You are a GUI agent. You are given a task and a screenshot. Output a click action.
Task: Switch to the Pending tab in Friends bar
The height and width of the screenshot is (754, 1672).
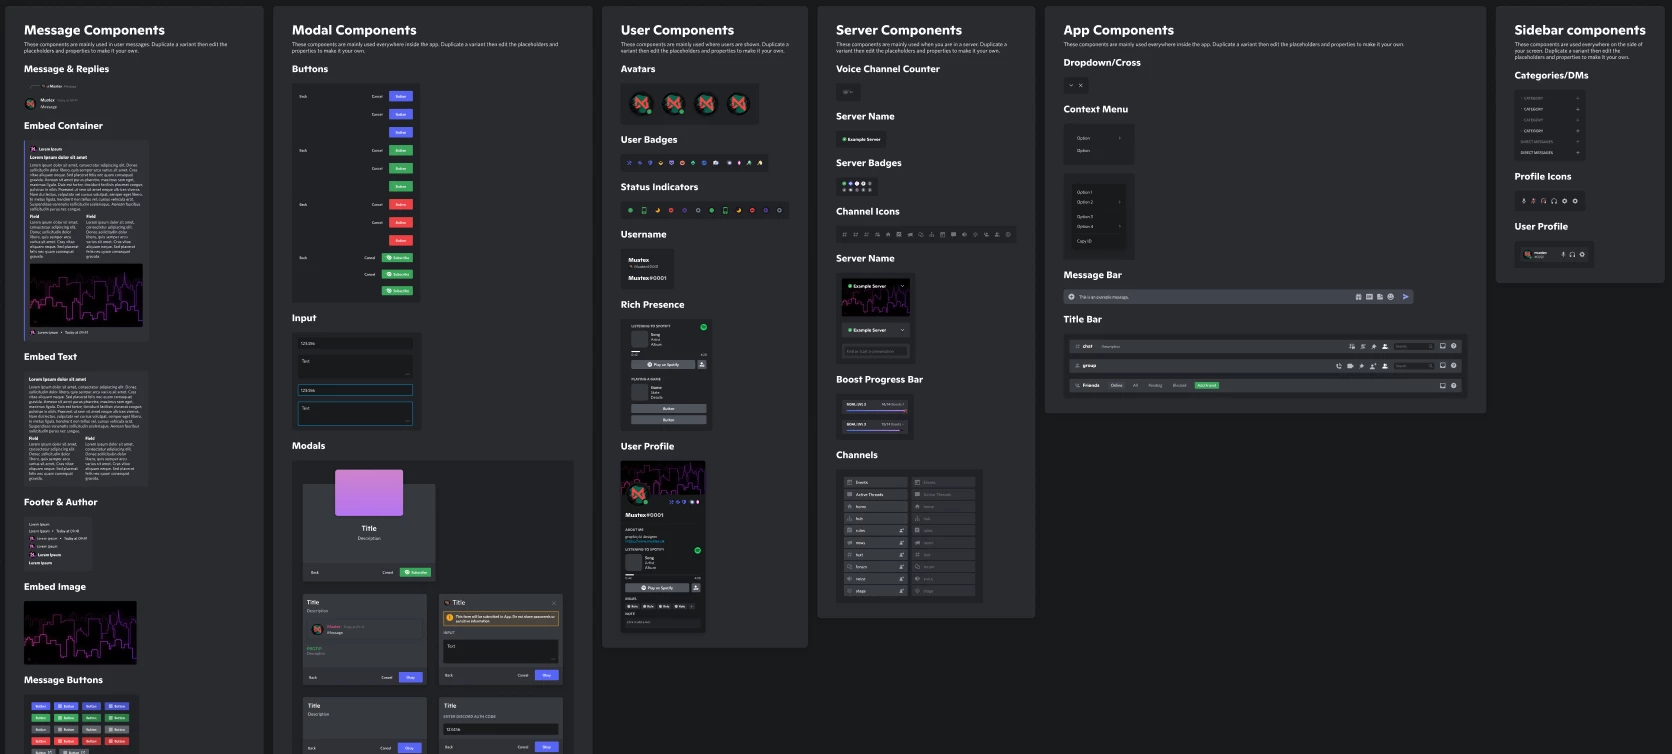(x=1155, y=385)
